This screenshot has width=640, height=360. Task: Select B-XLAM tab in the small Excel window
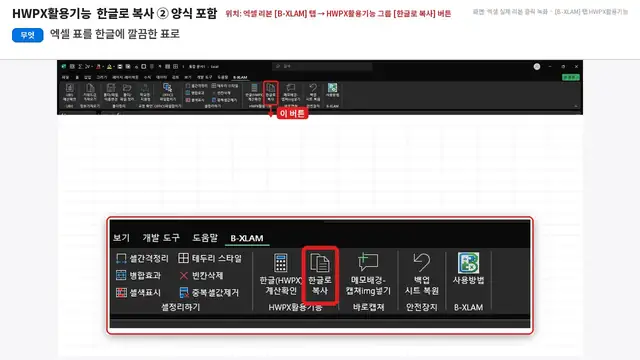240,77
